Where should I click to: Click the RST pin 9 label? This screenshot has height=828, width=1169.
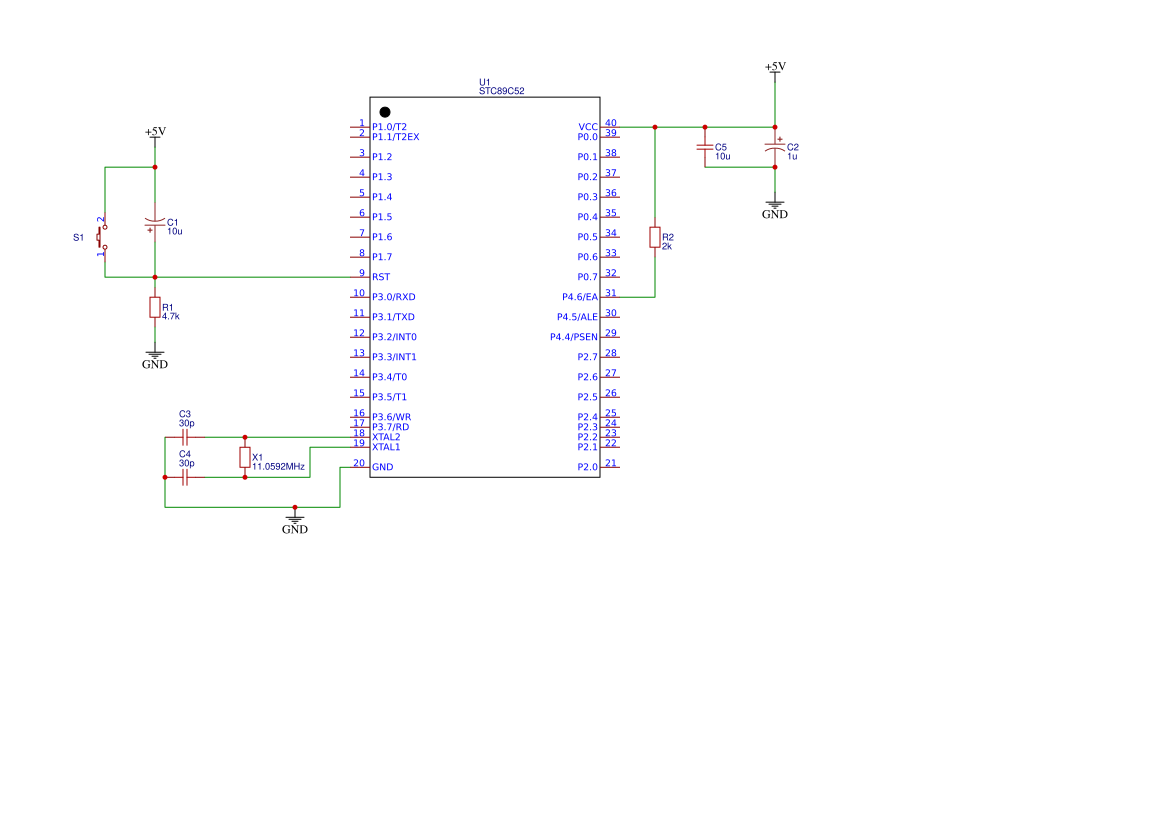coord(381,277)
